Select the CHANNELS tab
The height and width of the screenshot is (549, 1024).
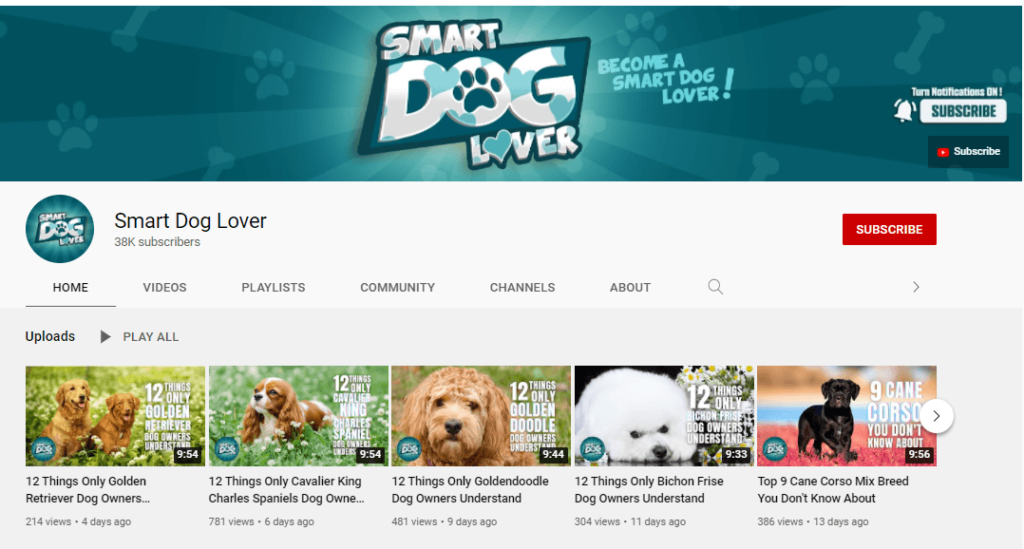pos(522,287)
